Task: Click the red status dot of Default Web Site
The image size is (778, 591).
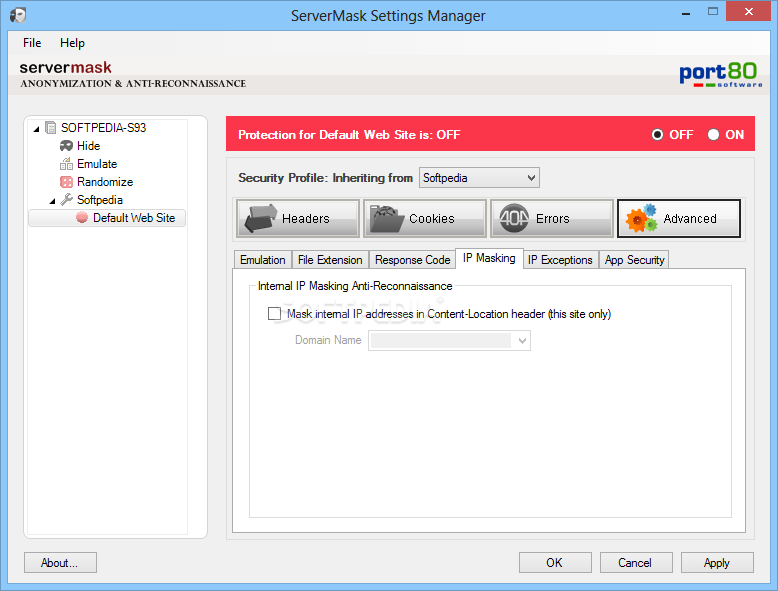Action: pos(82,218)
